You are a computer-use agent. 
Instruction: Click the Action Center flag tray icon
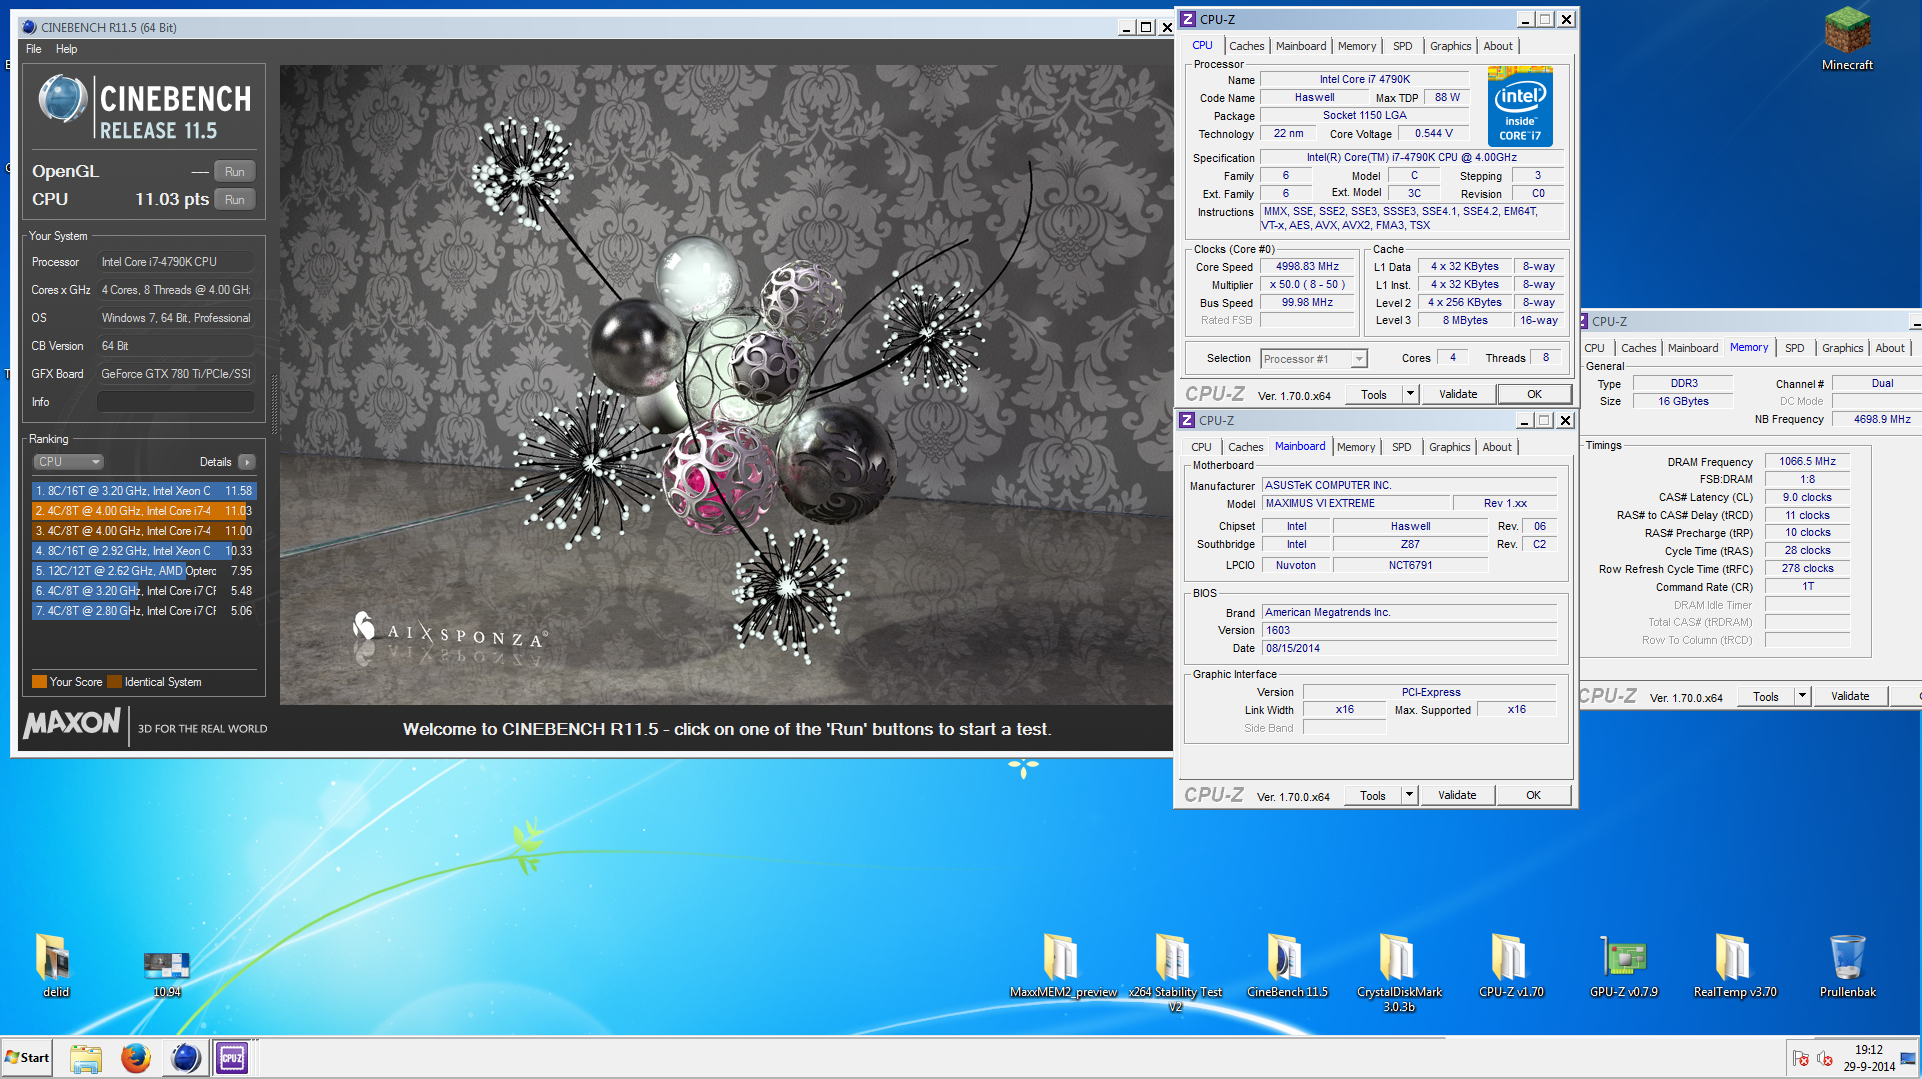(1801, 1058)
